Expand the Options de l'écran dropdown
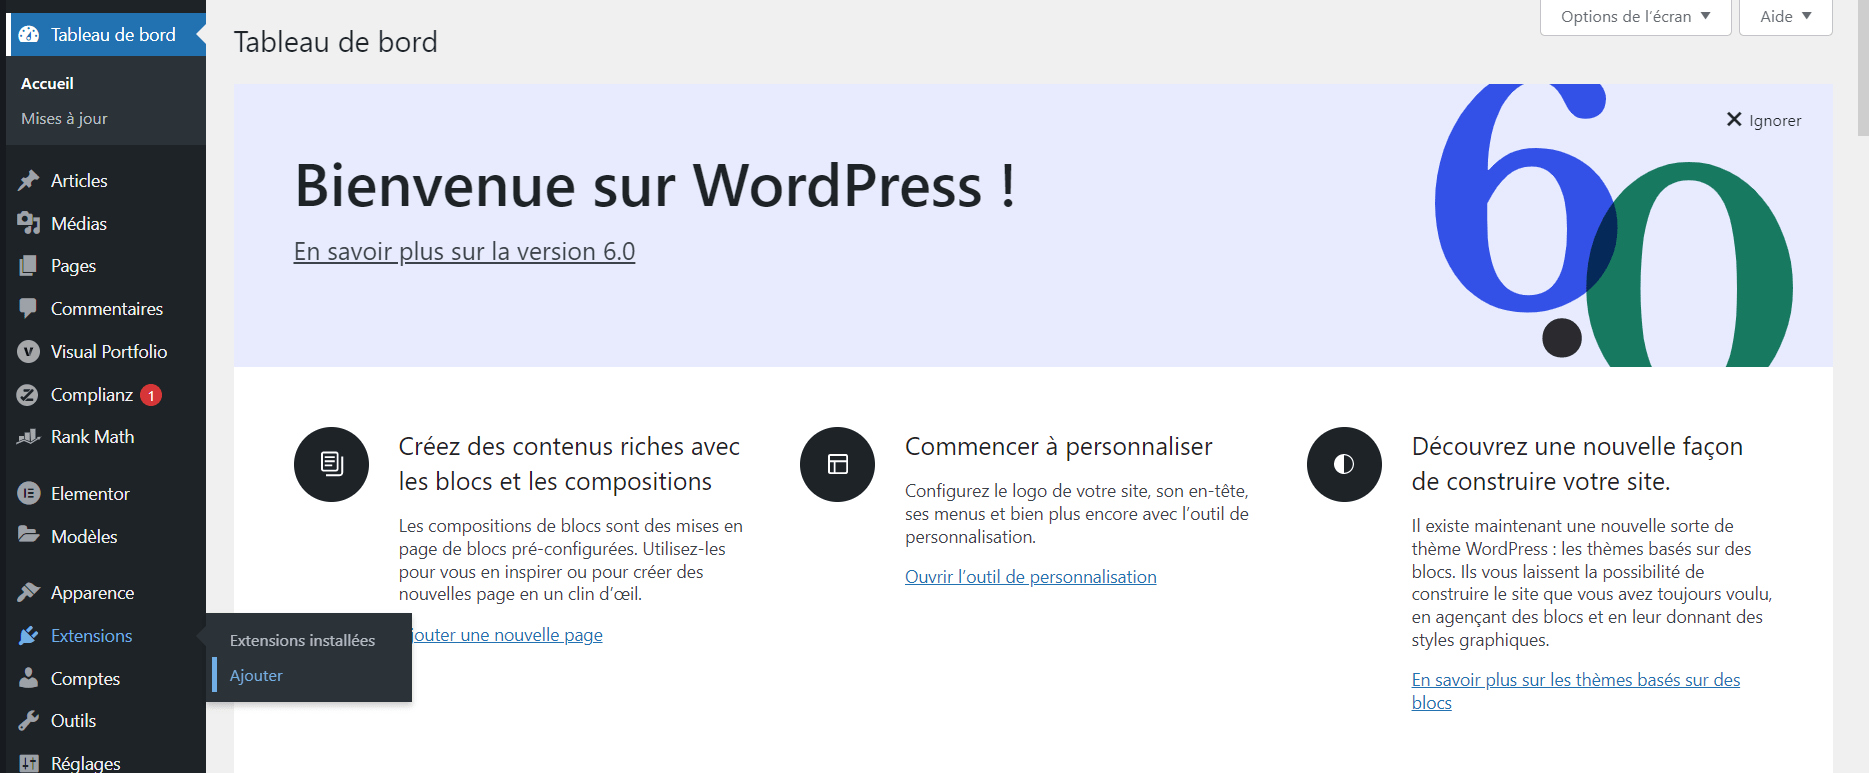1869x773 pixels. 1635,17
